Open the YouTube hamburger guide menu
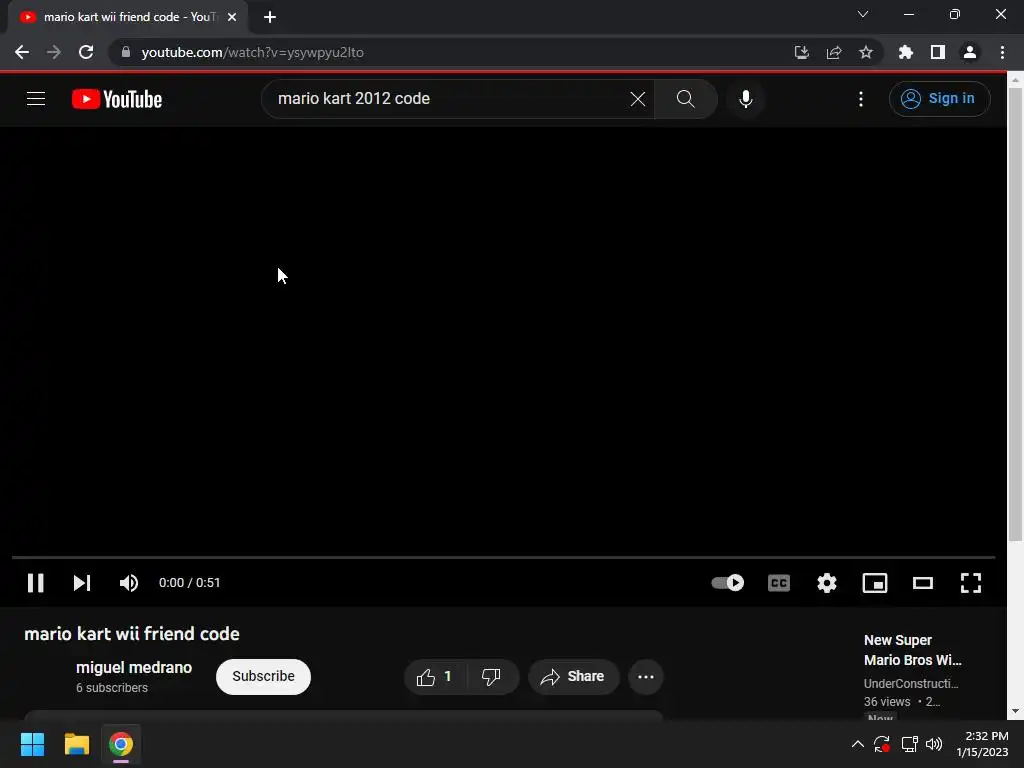 click(36, 99)
